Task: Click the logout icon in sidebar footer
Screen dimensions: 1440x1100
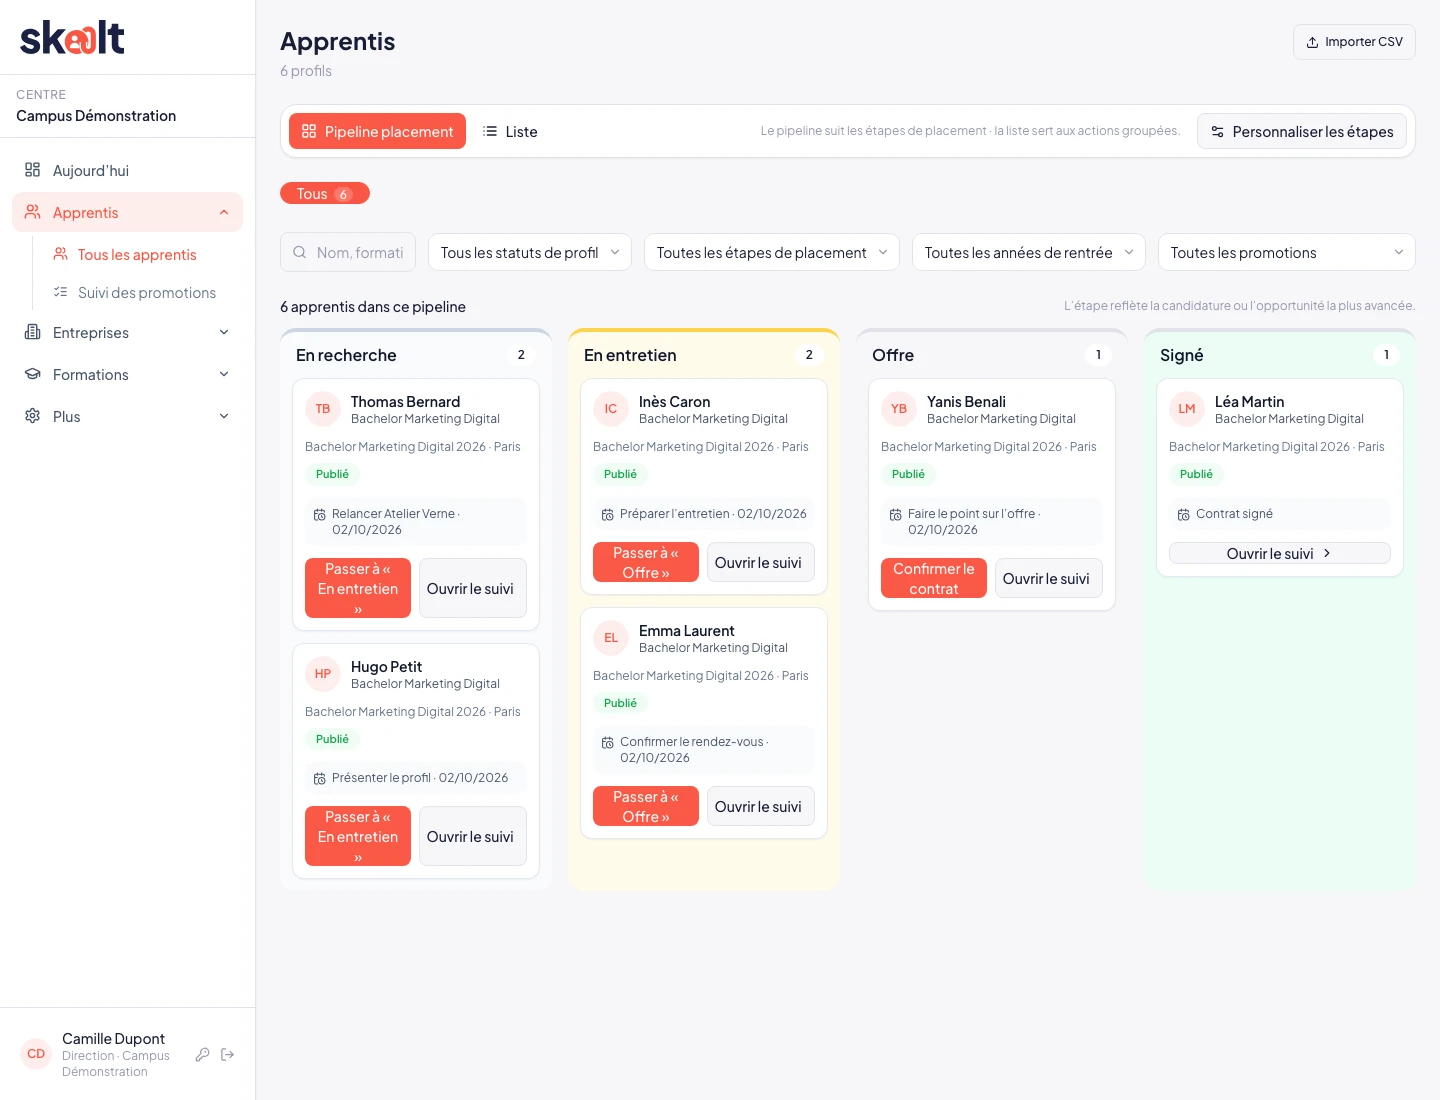Action: [x=228, y=1055]
